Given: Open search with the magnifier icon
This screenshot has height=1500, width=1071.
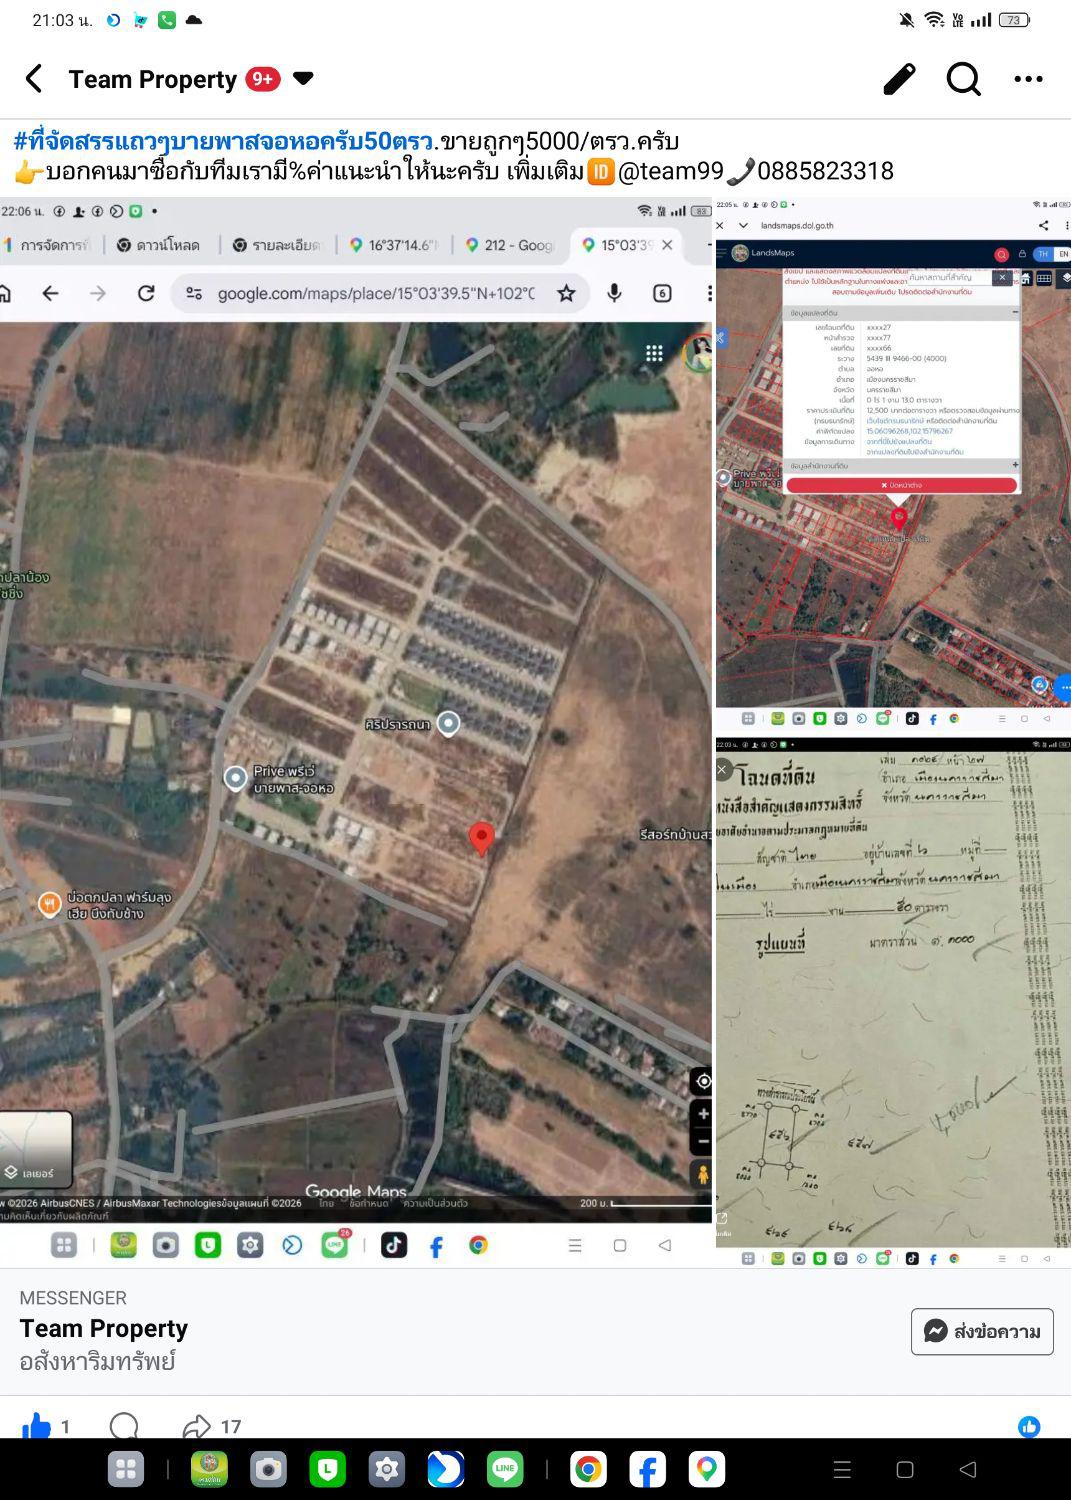Looking at the screenshot, I should [963, 79].
